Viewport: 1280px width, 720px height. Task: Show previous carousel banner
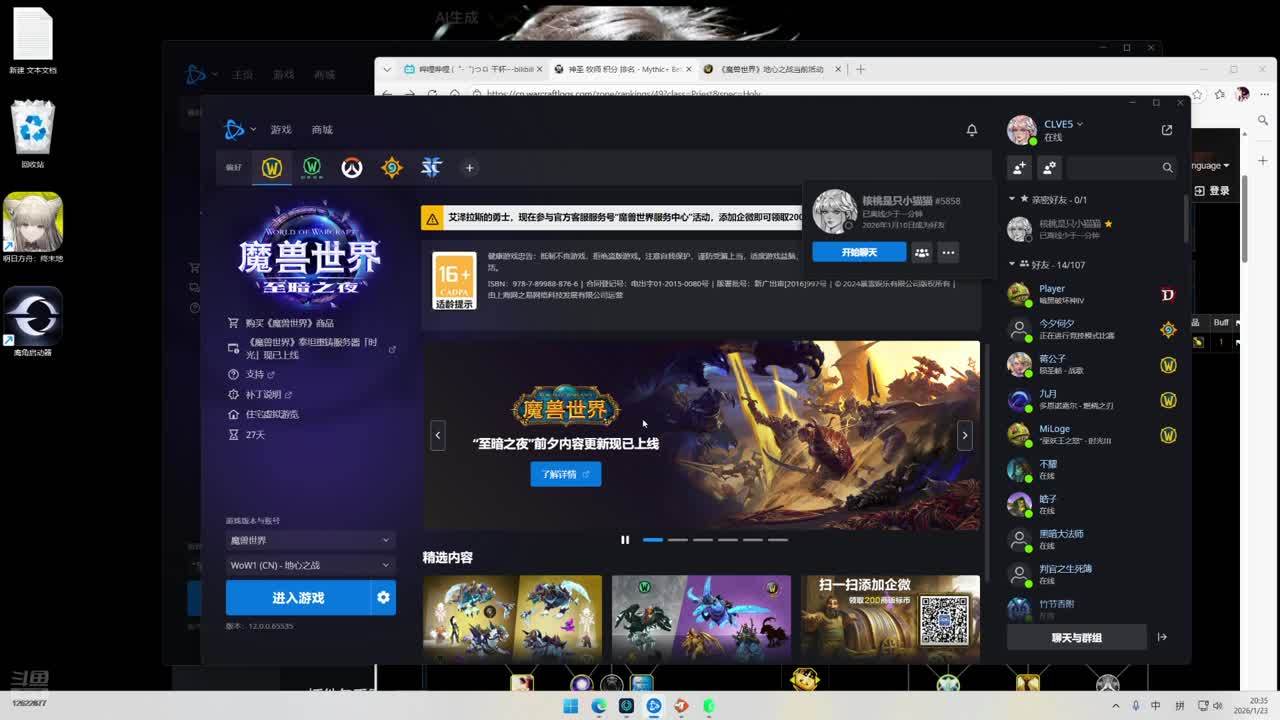click(437, 435)
